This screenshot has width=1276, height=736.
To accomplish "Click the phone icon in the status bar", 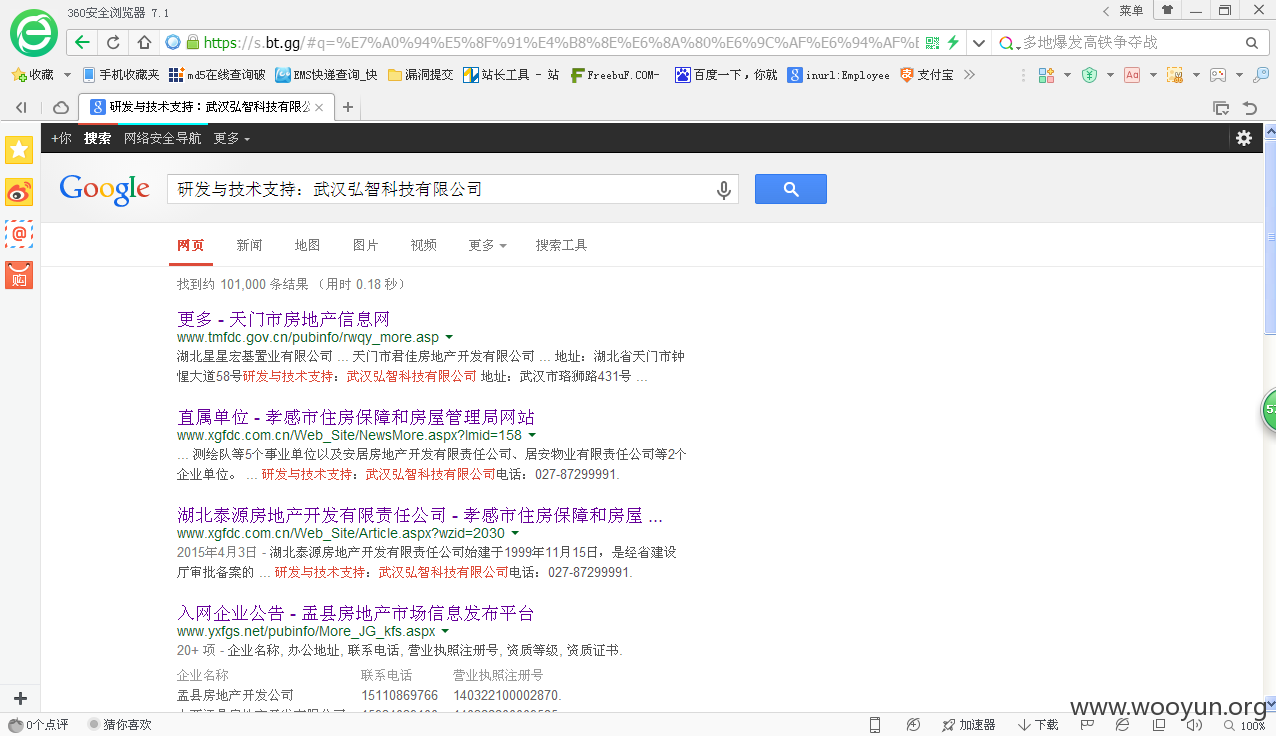I will click(875, 724).
